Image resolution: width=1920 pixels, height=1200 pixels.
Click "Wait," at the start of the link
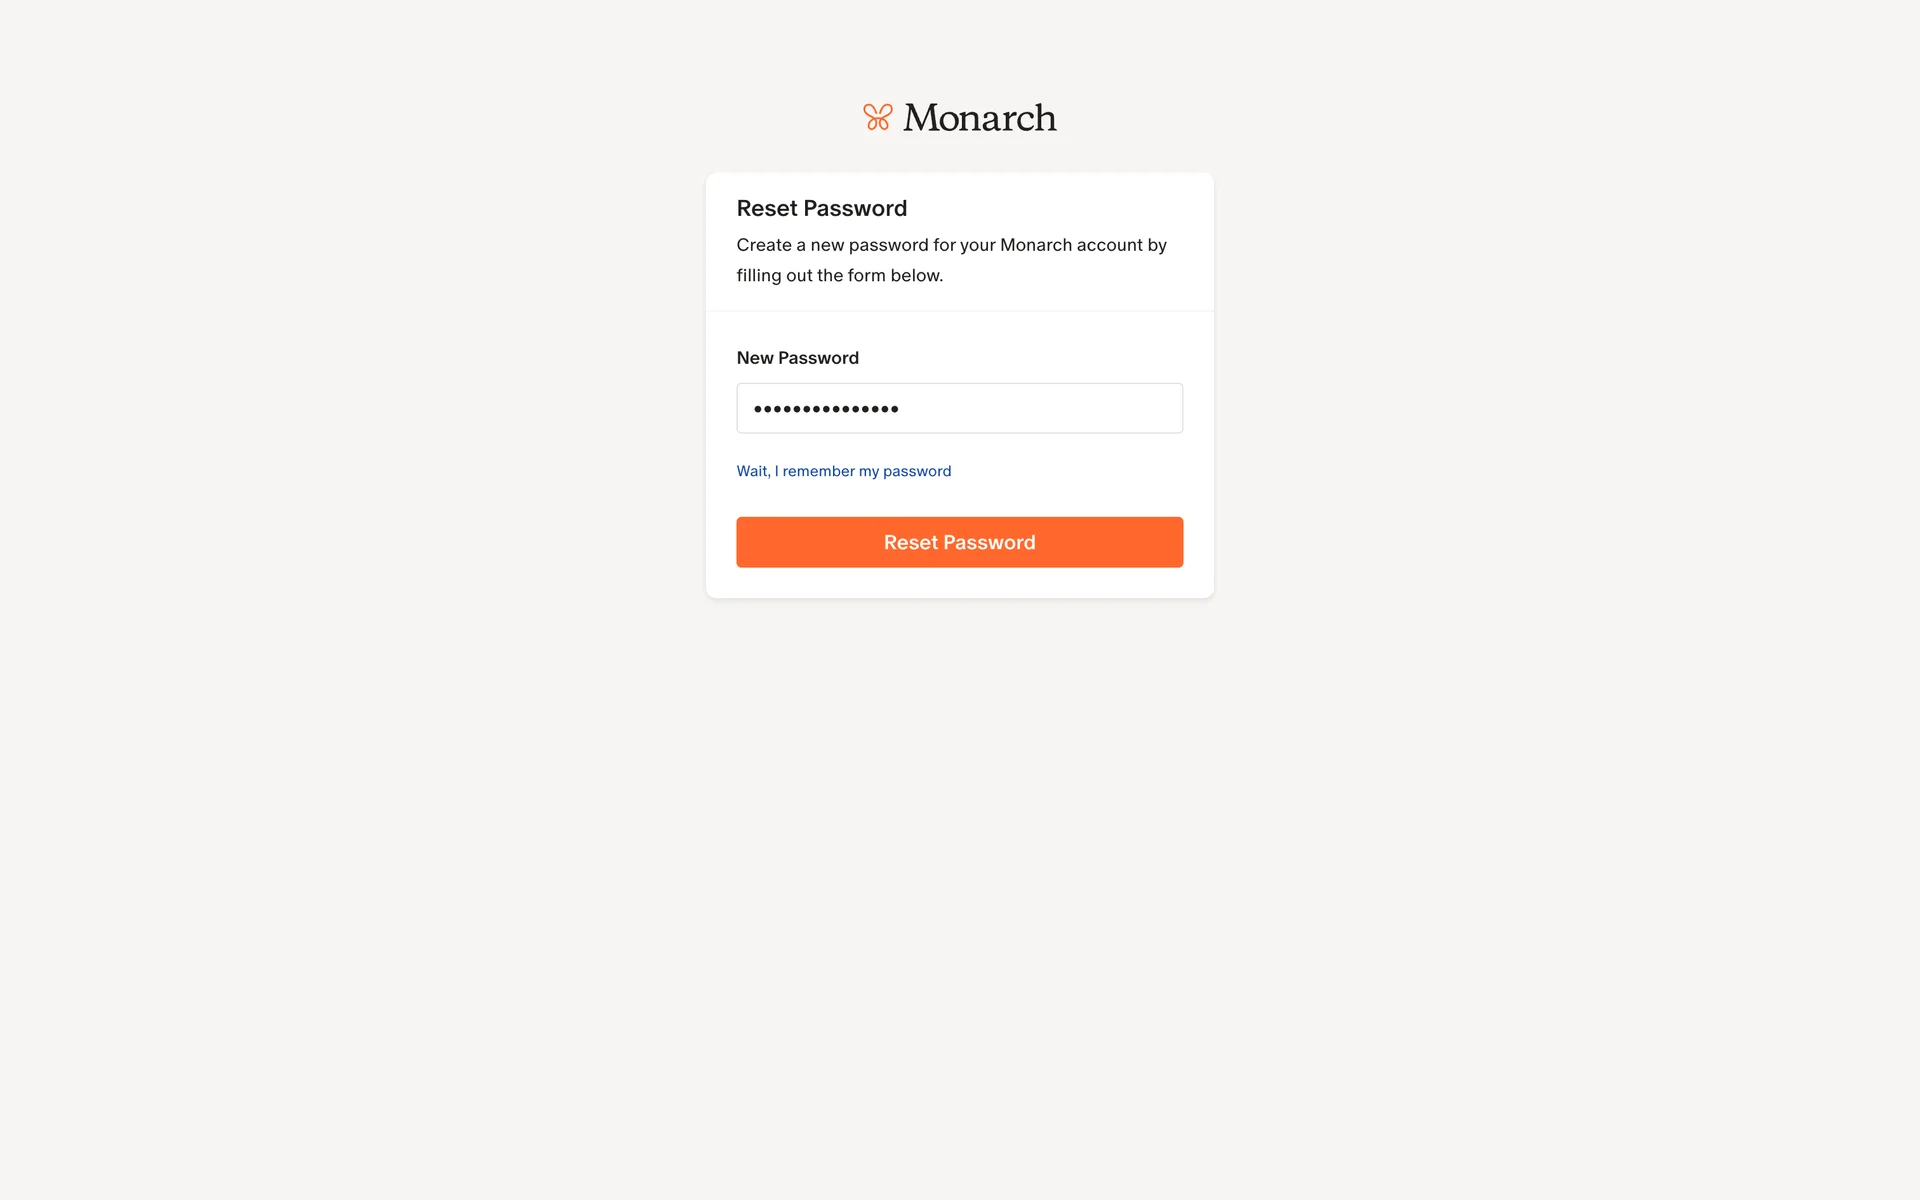[754, 471]
